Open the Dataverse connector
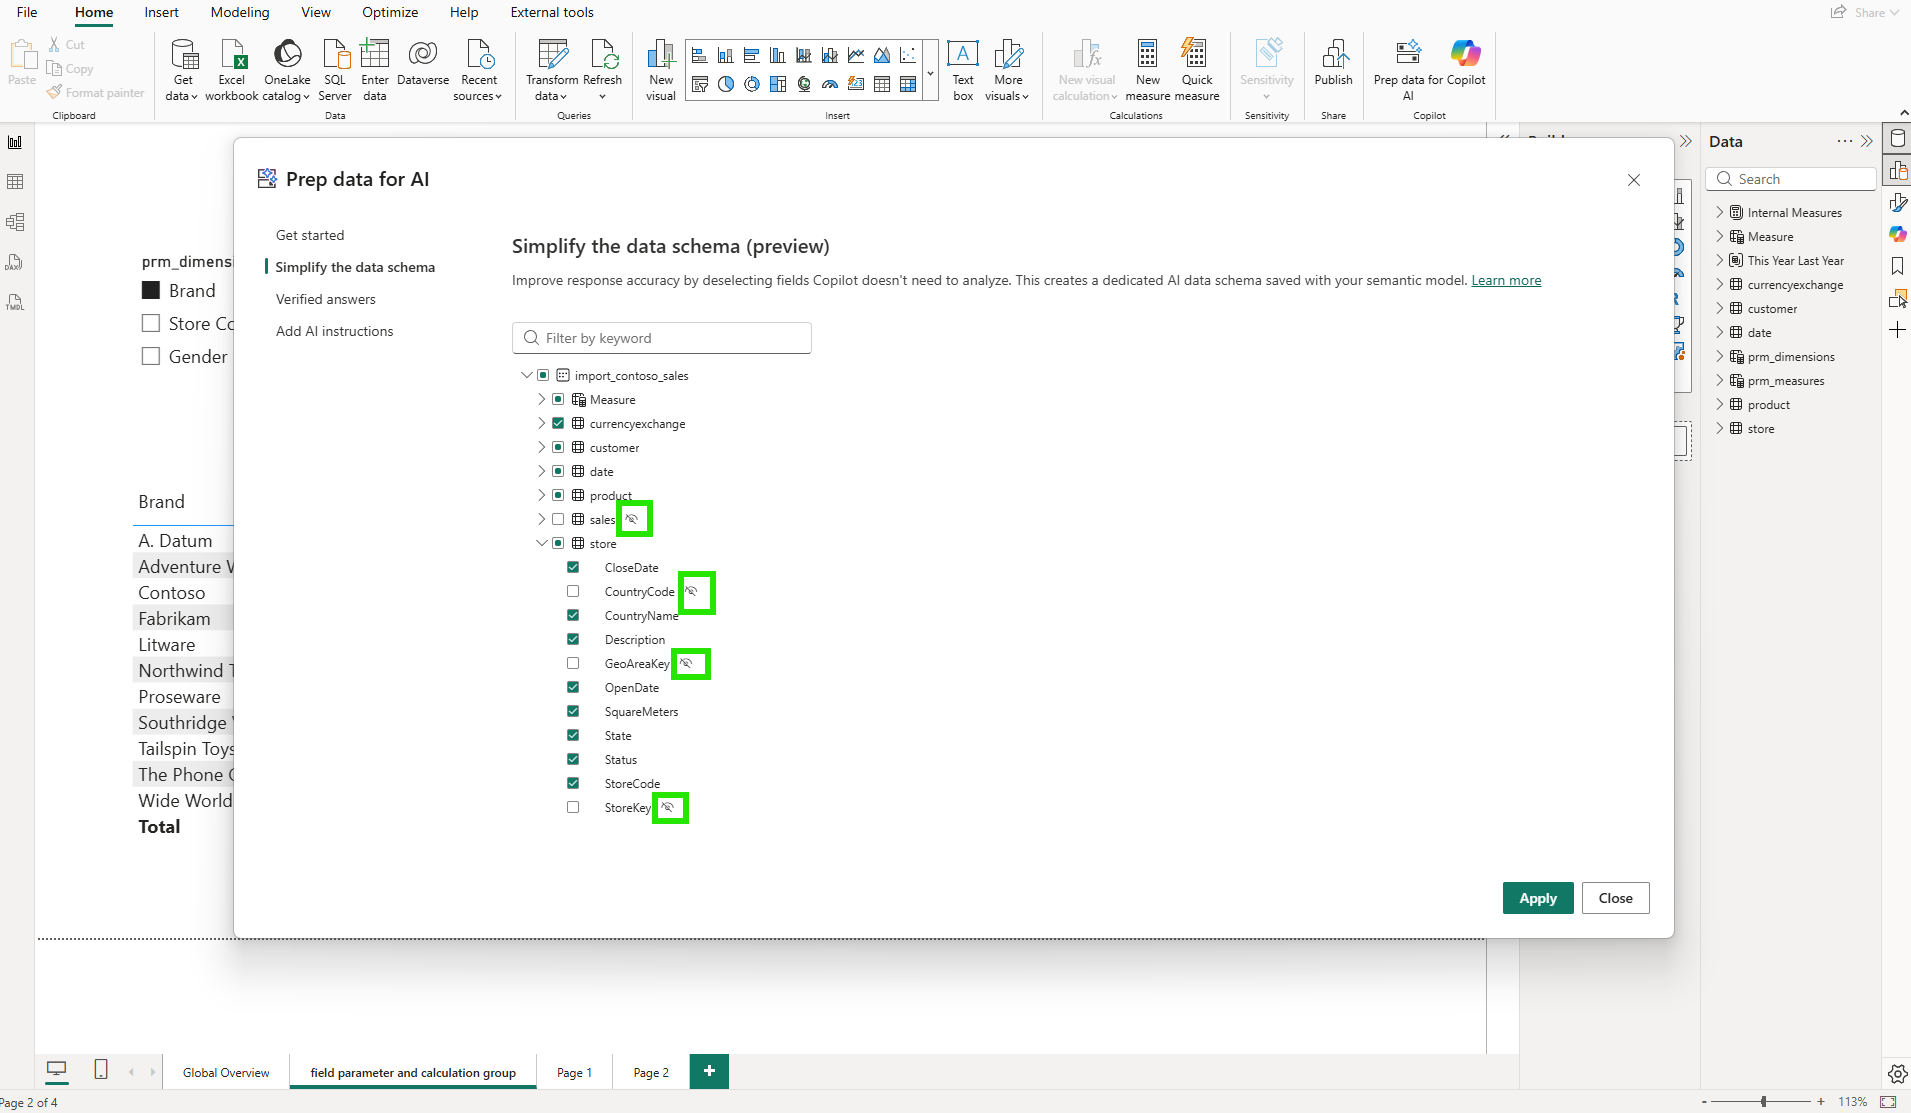 (423, 63)
